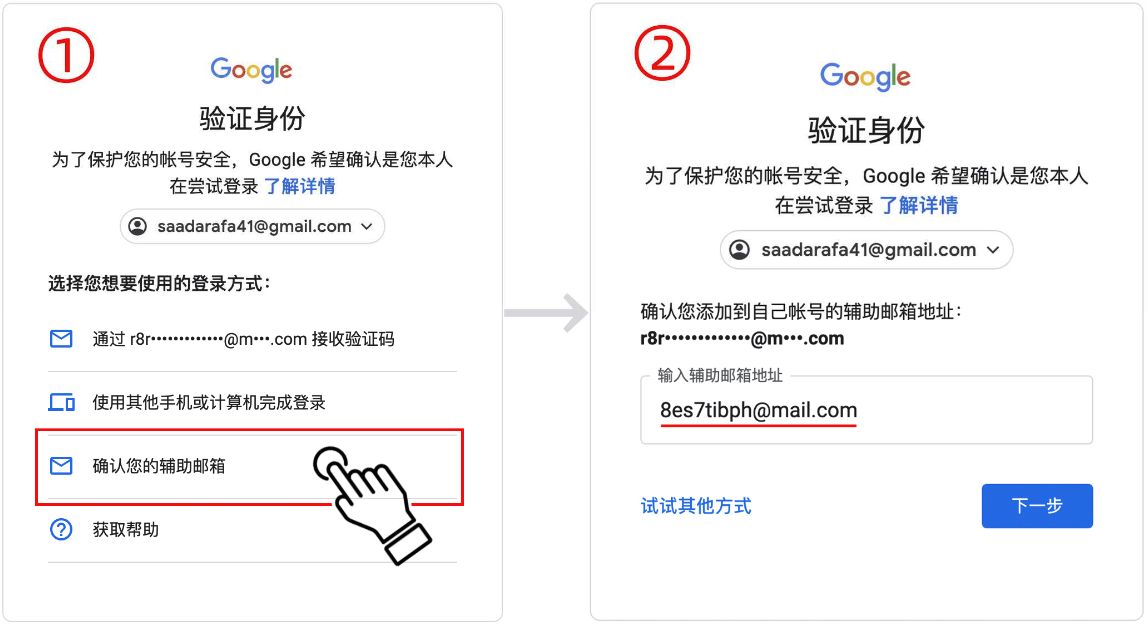Select 获取帮助 option
Image resolution: width=1148 pixels, height=626 pixels.
tap(252, 530)
